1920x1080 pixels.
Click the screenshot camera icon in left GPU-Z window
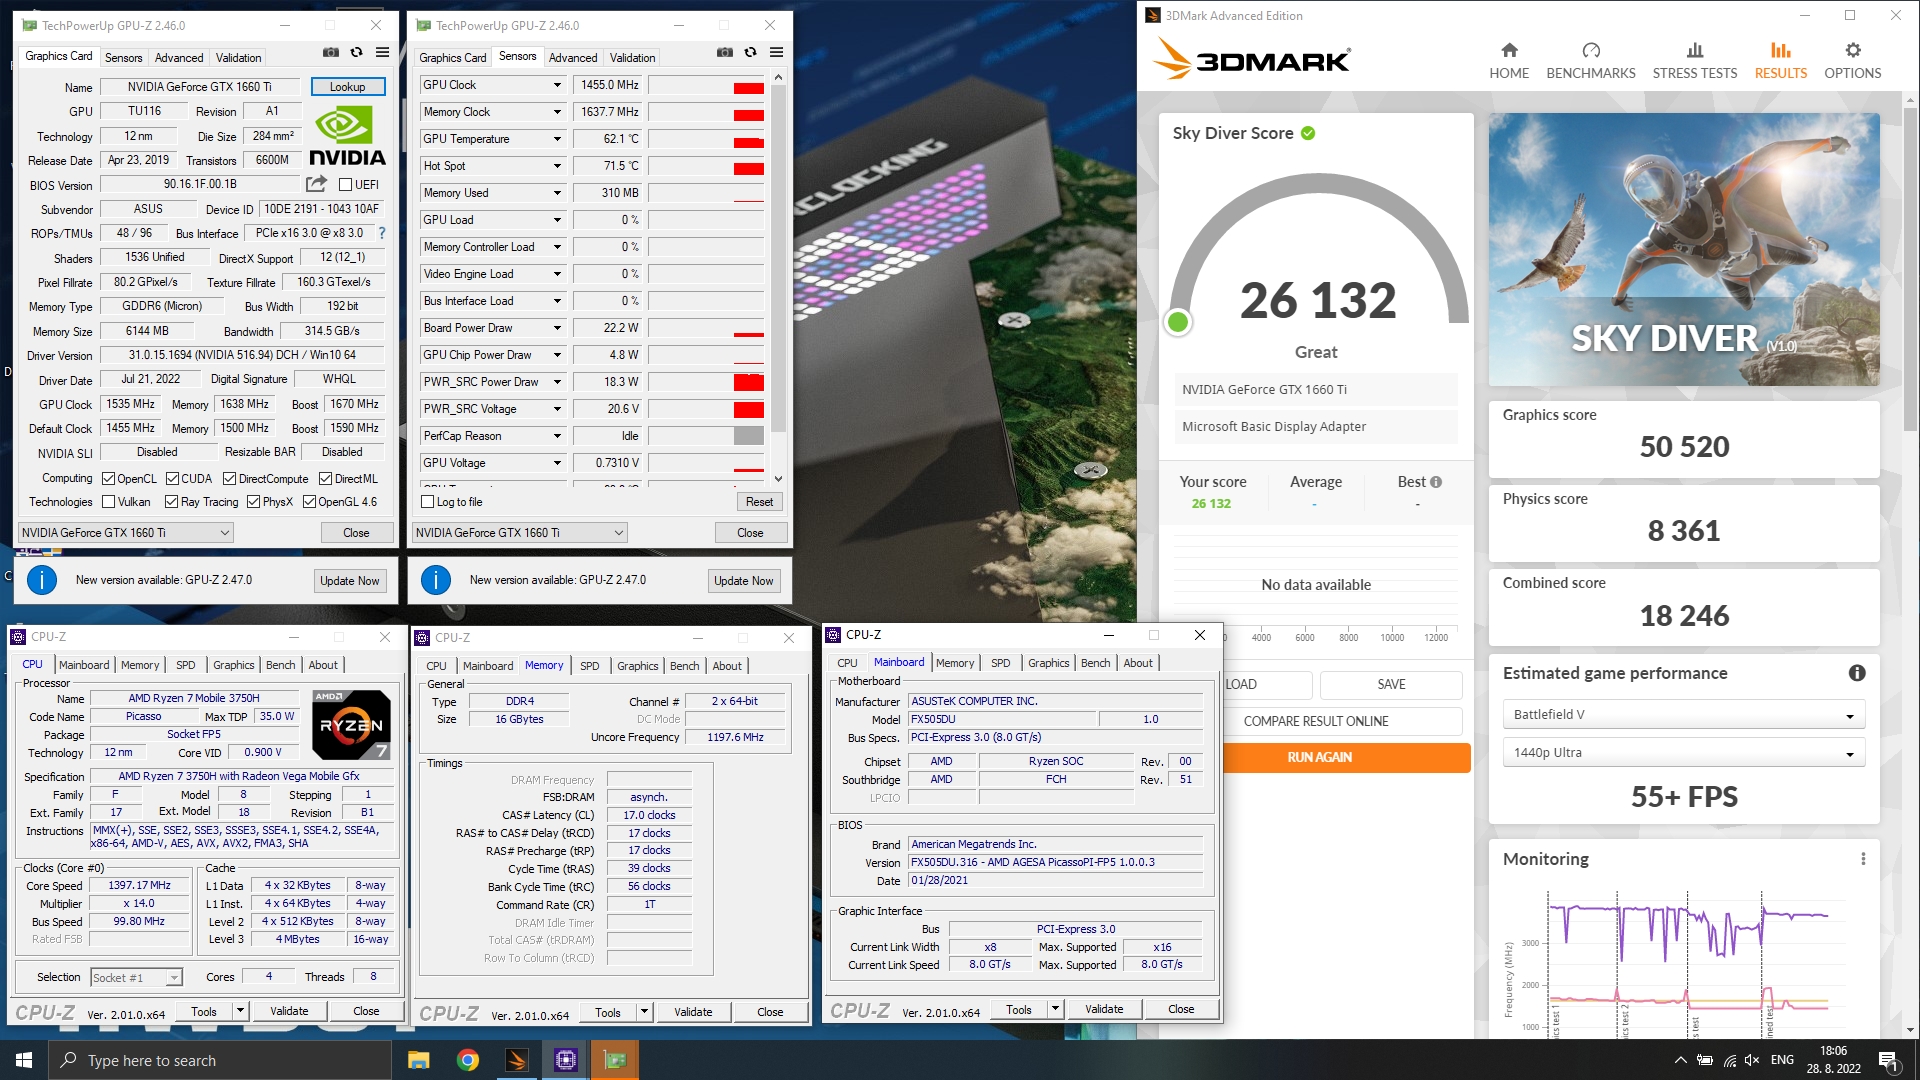[330, 53]
